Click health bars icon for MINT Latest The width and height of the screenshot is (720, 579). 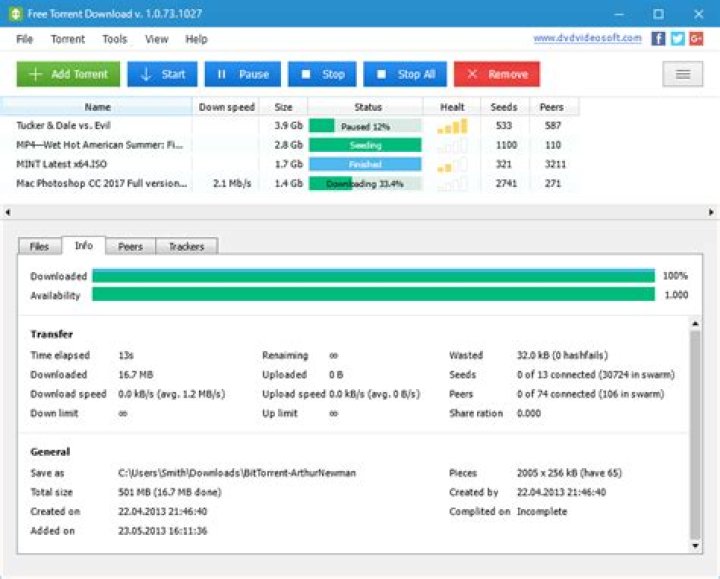click(452, 164)
